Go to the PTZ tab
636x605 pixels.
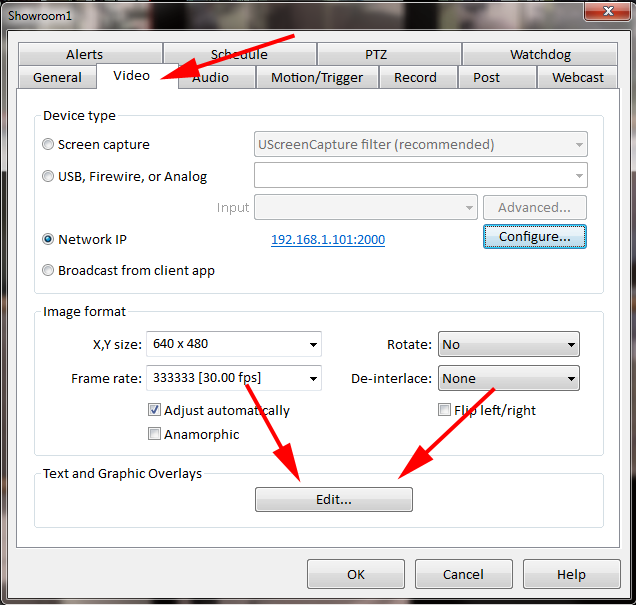(375, 55)
